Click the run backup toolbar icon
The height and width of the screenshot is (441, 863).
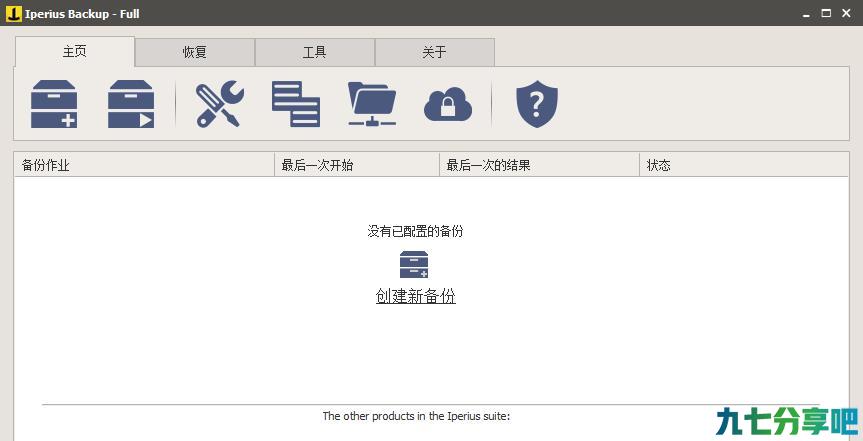tap(131, 104)
